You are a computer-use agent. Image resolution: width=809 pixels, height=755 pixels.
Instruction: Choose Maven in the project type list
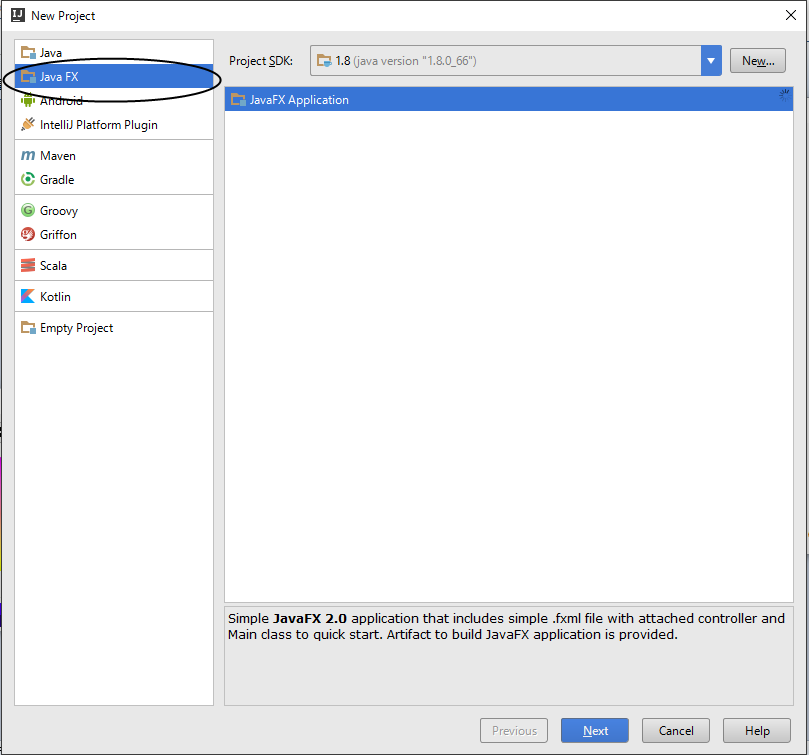click(114, 155)
